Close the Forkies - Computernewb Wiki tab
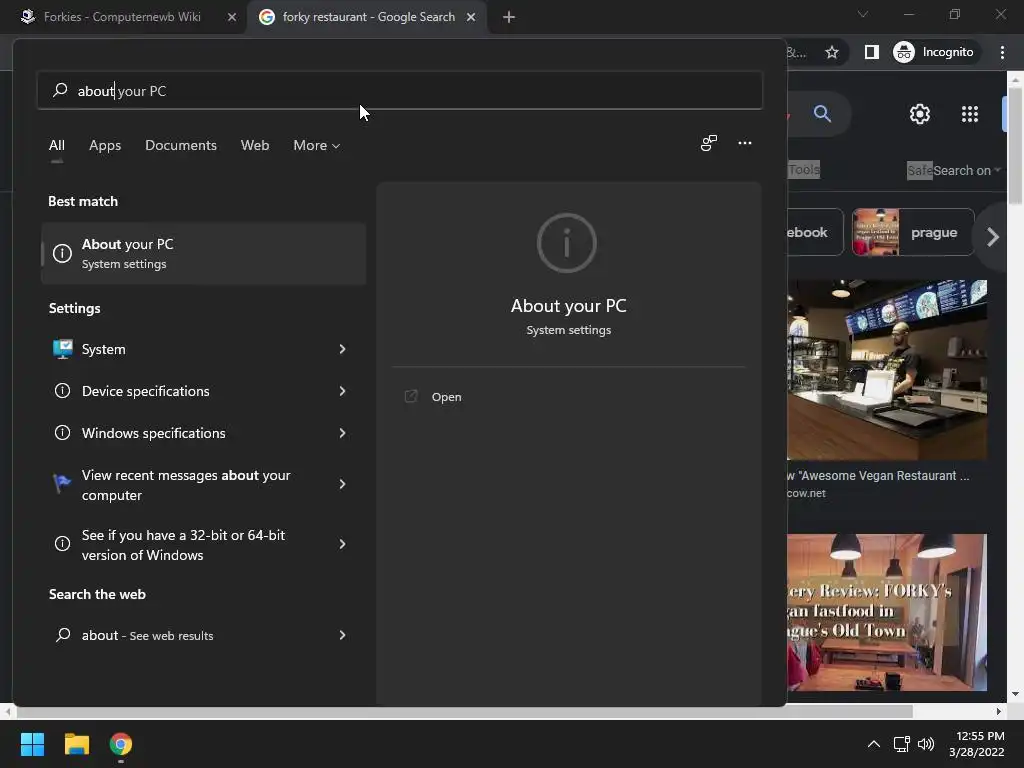 (231, 17)
